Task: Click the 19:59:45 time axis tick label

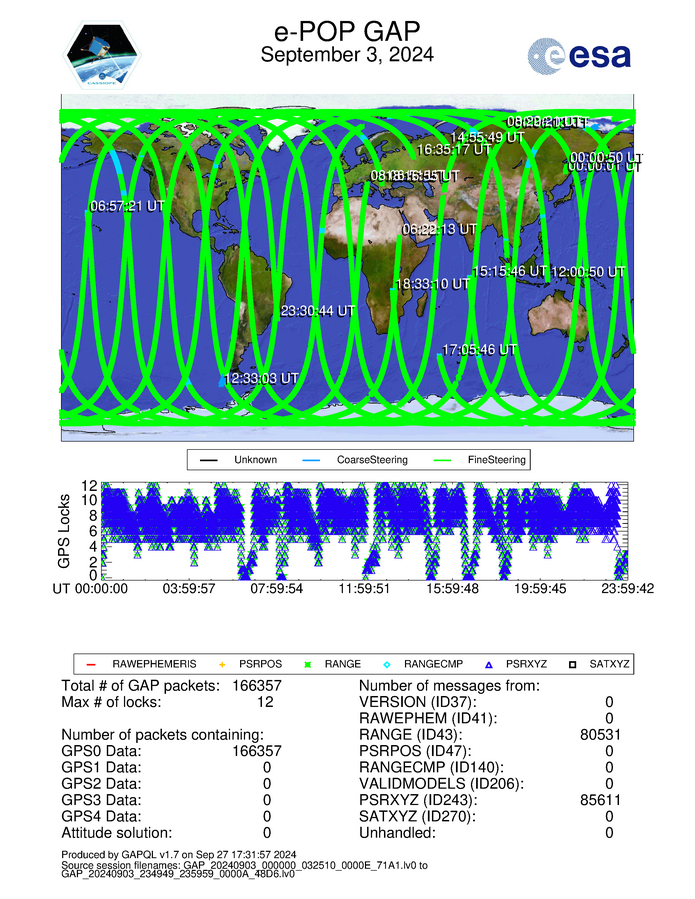Action: click(540, 590)
